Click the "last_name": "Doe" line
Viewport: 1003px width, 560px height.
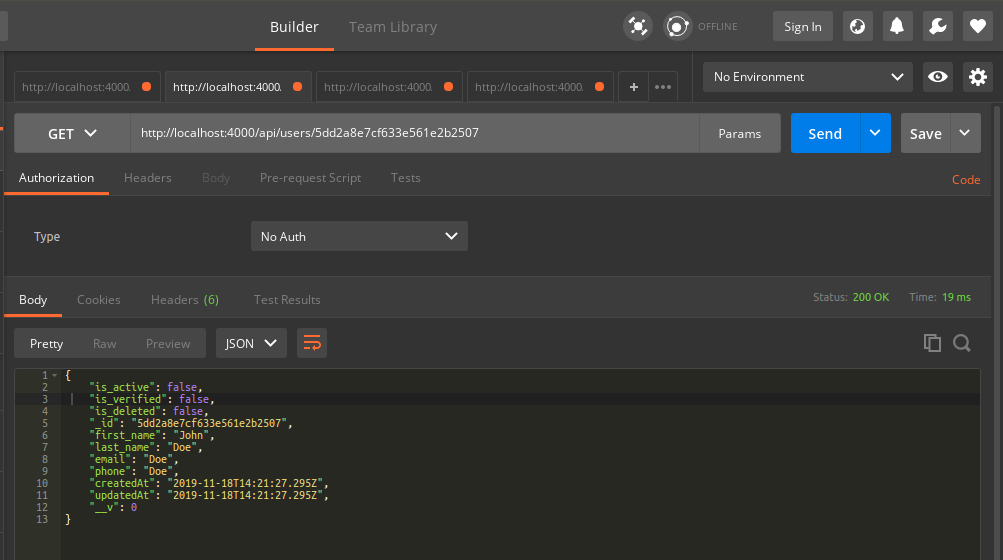coord(146,447)
